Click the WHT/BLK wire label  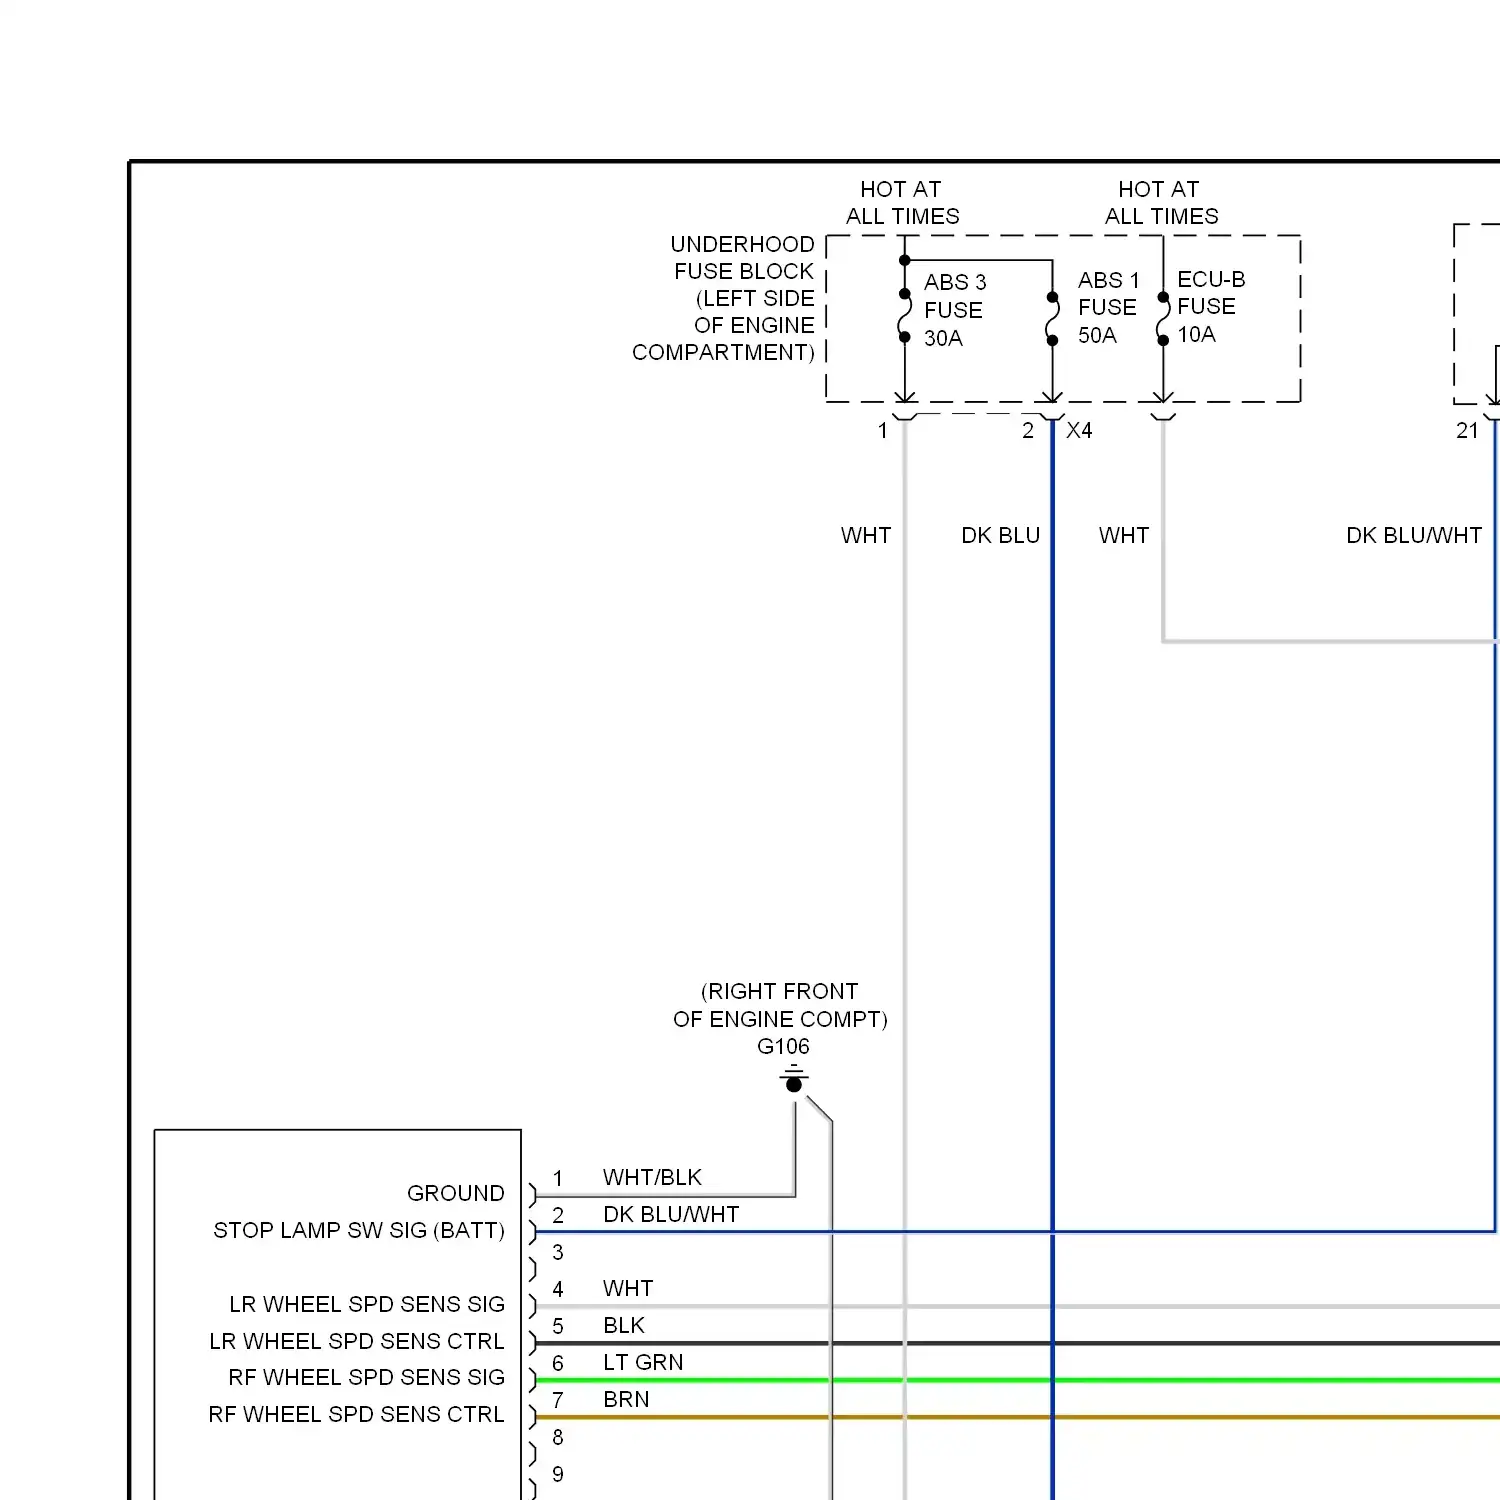click(x=652, y=1177)
